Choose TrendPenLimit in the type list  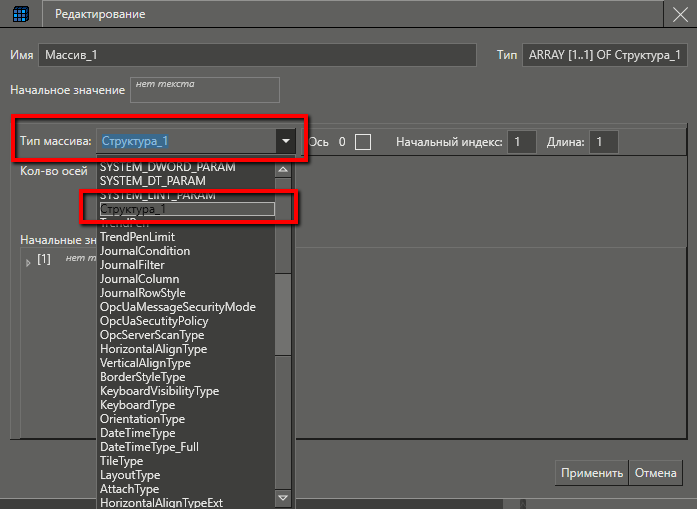[137, 237]
